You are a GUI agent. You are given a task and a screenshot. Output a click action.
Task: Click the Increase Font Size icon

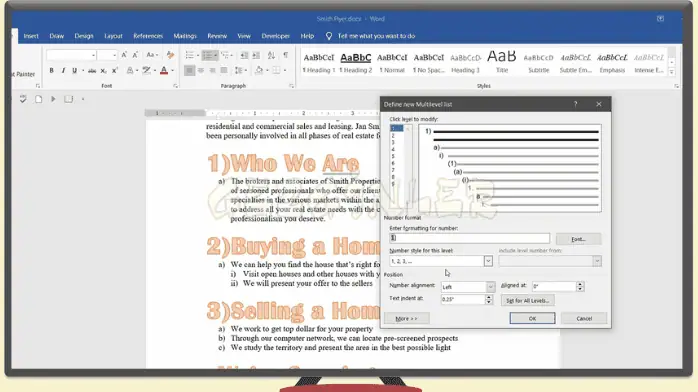click(124, 55)
